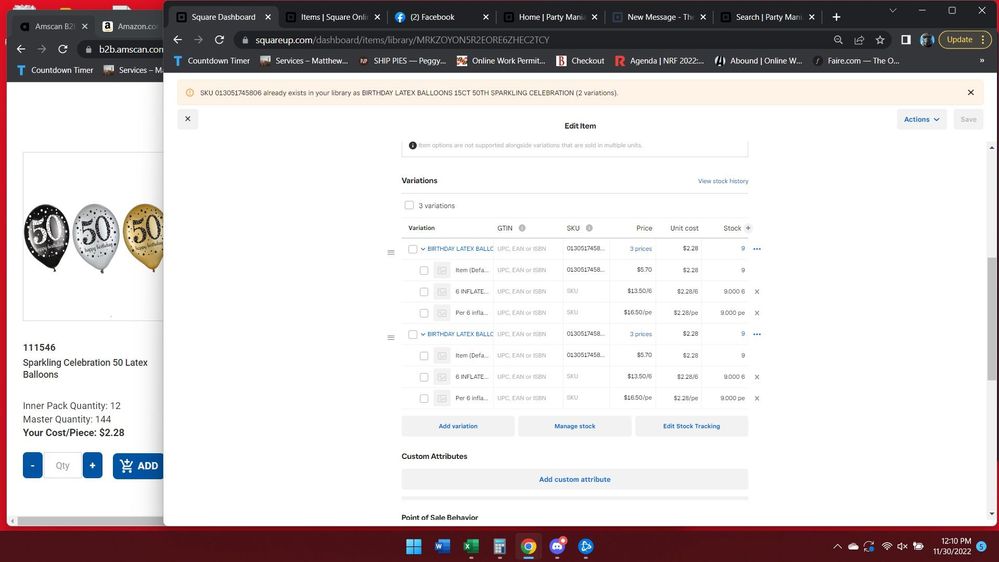Bookmark this page with the star icon

(880, 40)
